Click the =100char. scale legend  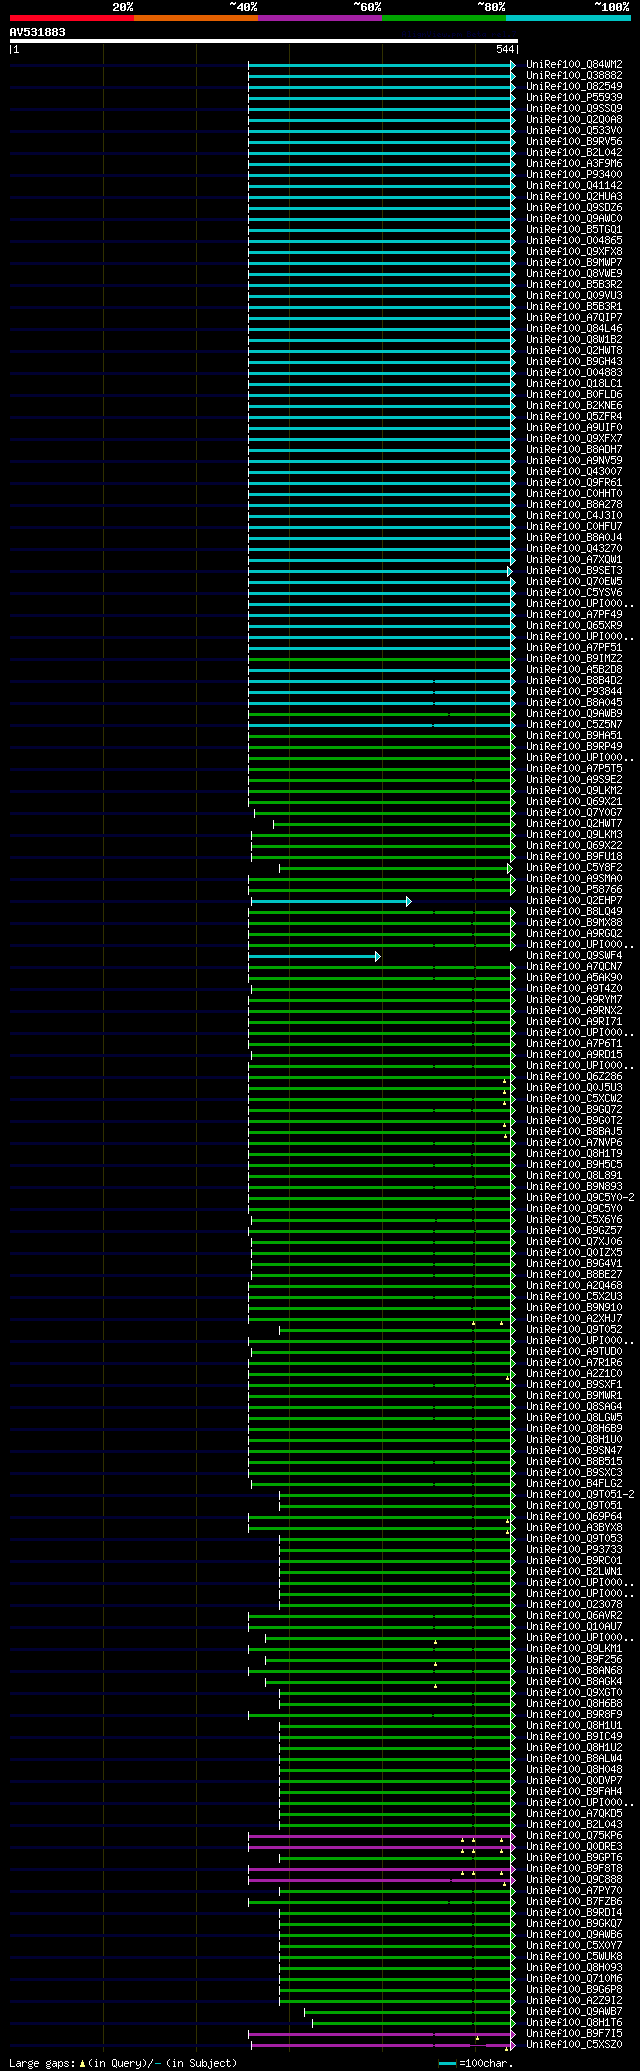pos(476,2063)
